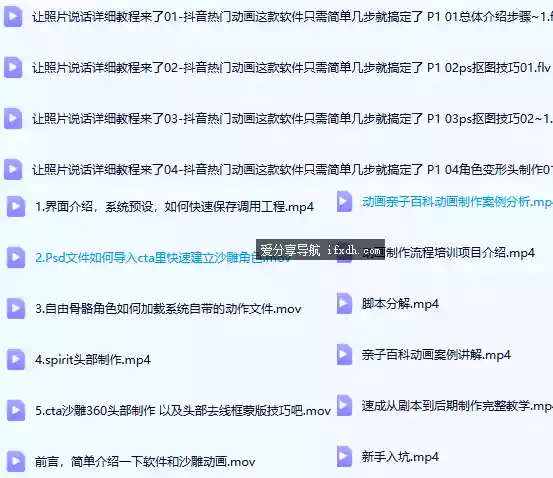The height and width of the screenshot is (478, 553).
Task: Open 速成从剧本到后期制作完整教学 file
Action: (x=457, y=406)
